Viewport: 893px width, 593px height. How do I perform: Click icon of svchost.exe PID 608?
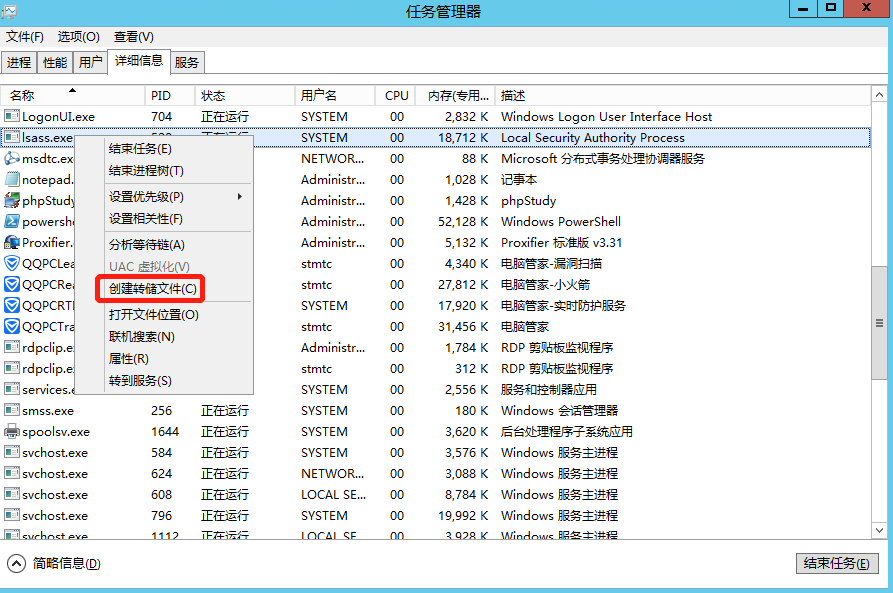11,494
